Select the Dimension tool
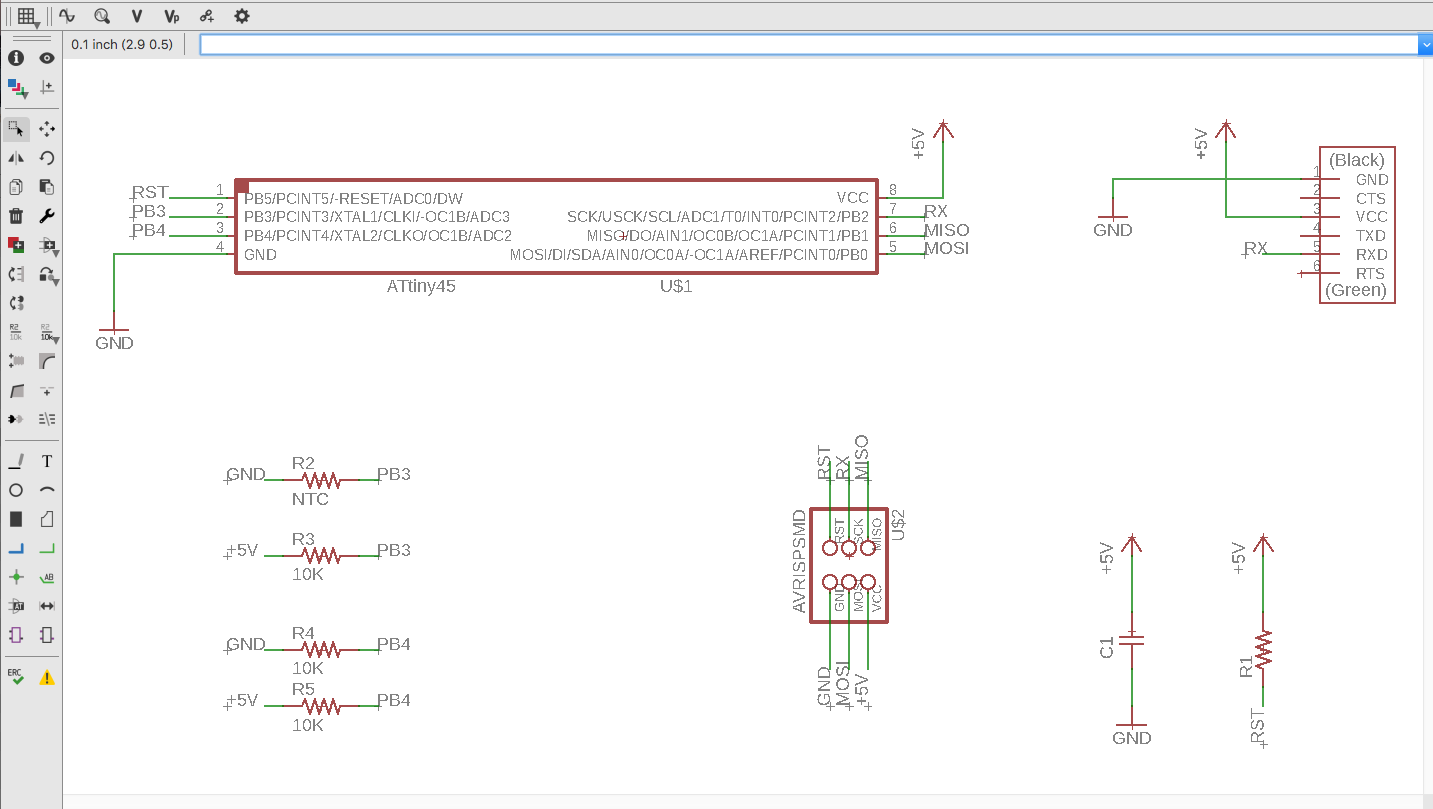The width and height of the screenshot is (1433, 809). (x=46, y=606)
